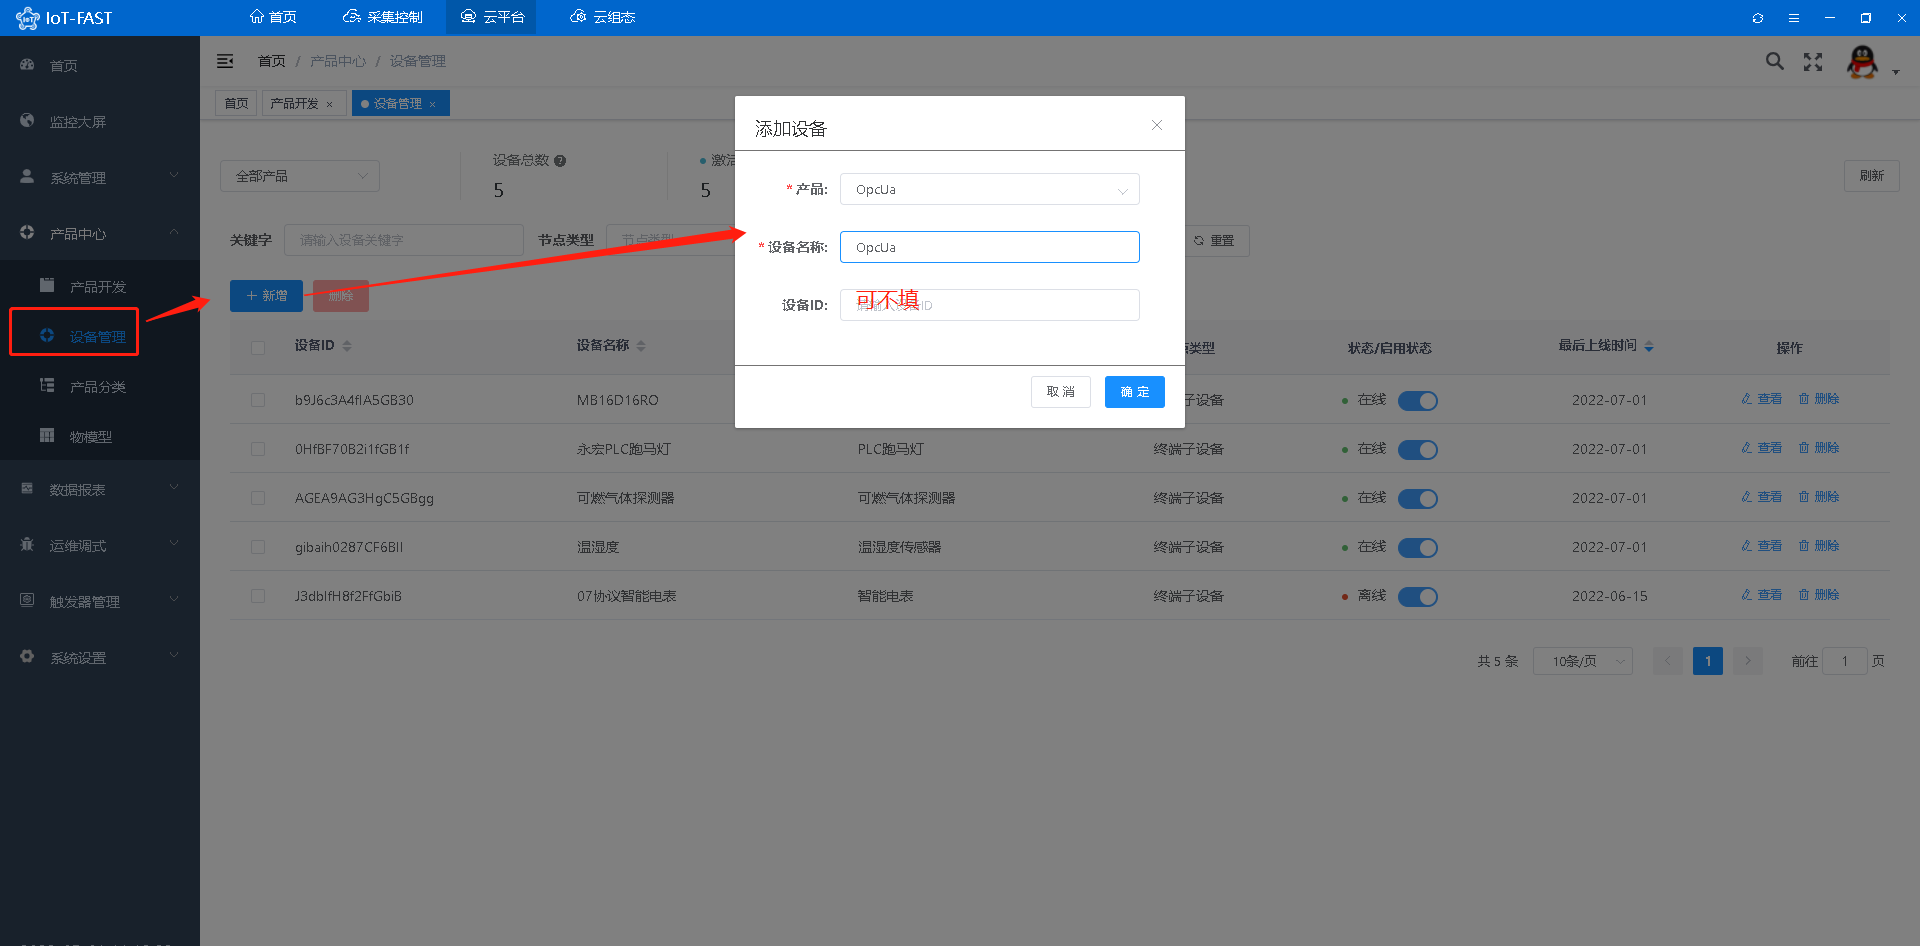Viewport: 1920px width, 946px height.
Task: Close the 产品开发 tab
Action: click(x=330, y=104)
